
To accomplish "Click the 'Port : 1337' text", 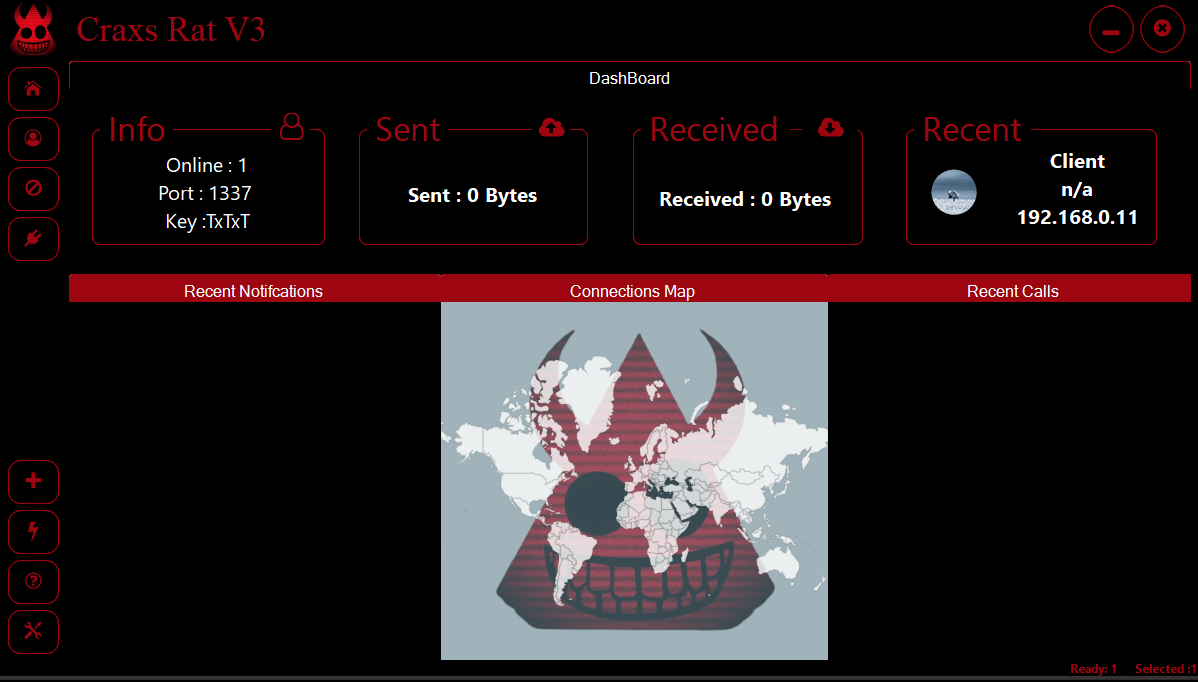I will 205,193.
